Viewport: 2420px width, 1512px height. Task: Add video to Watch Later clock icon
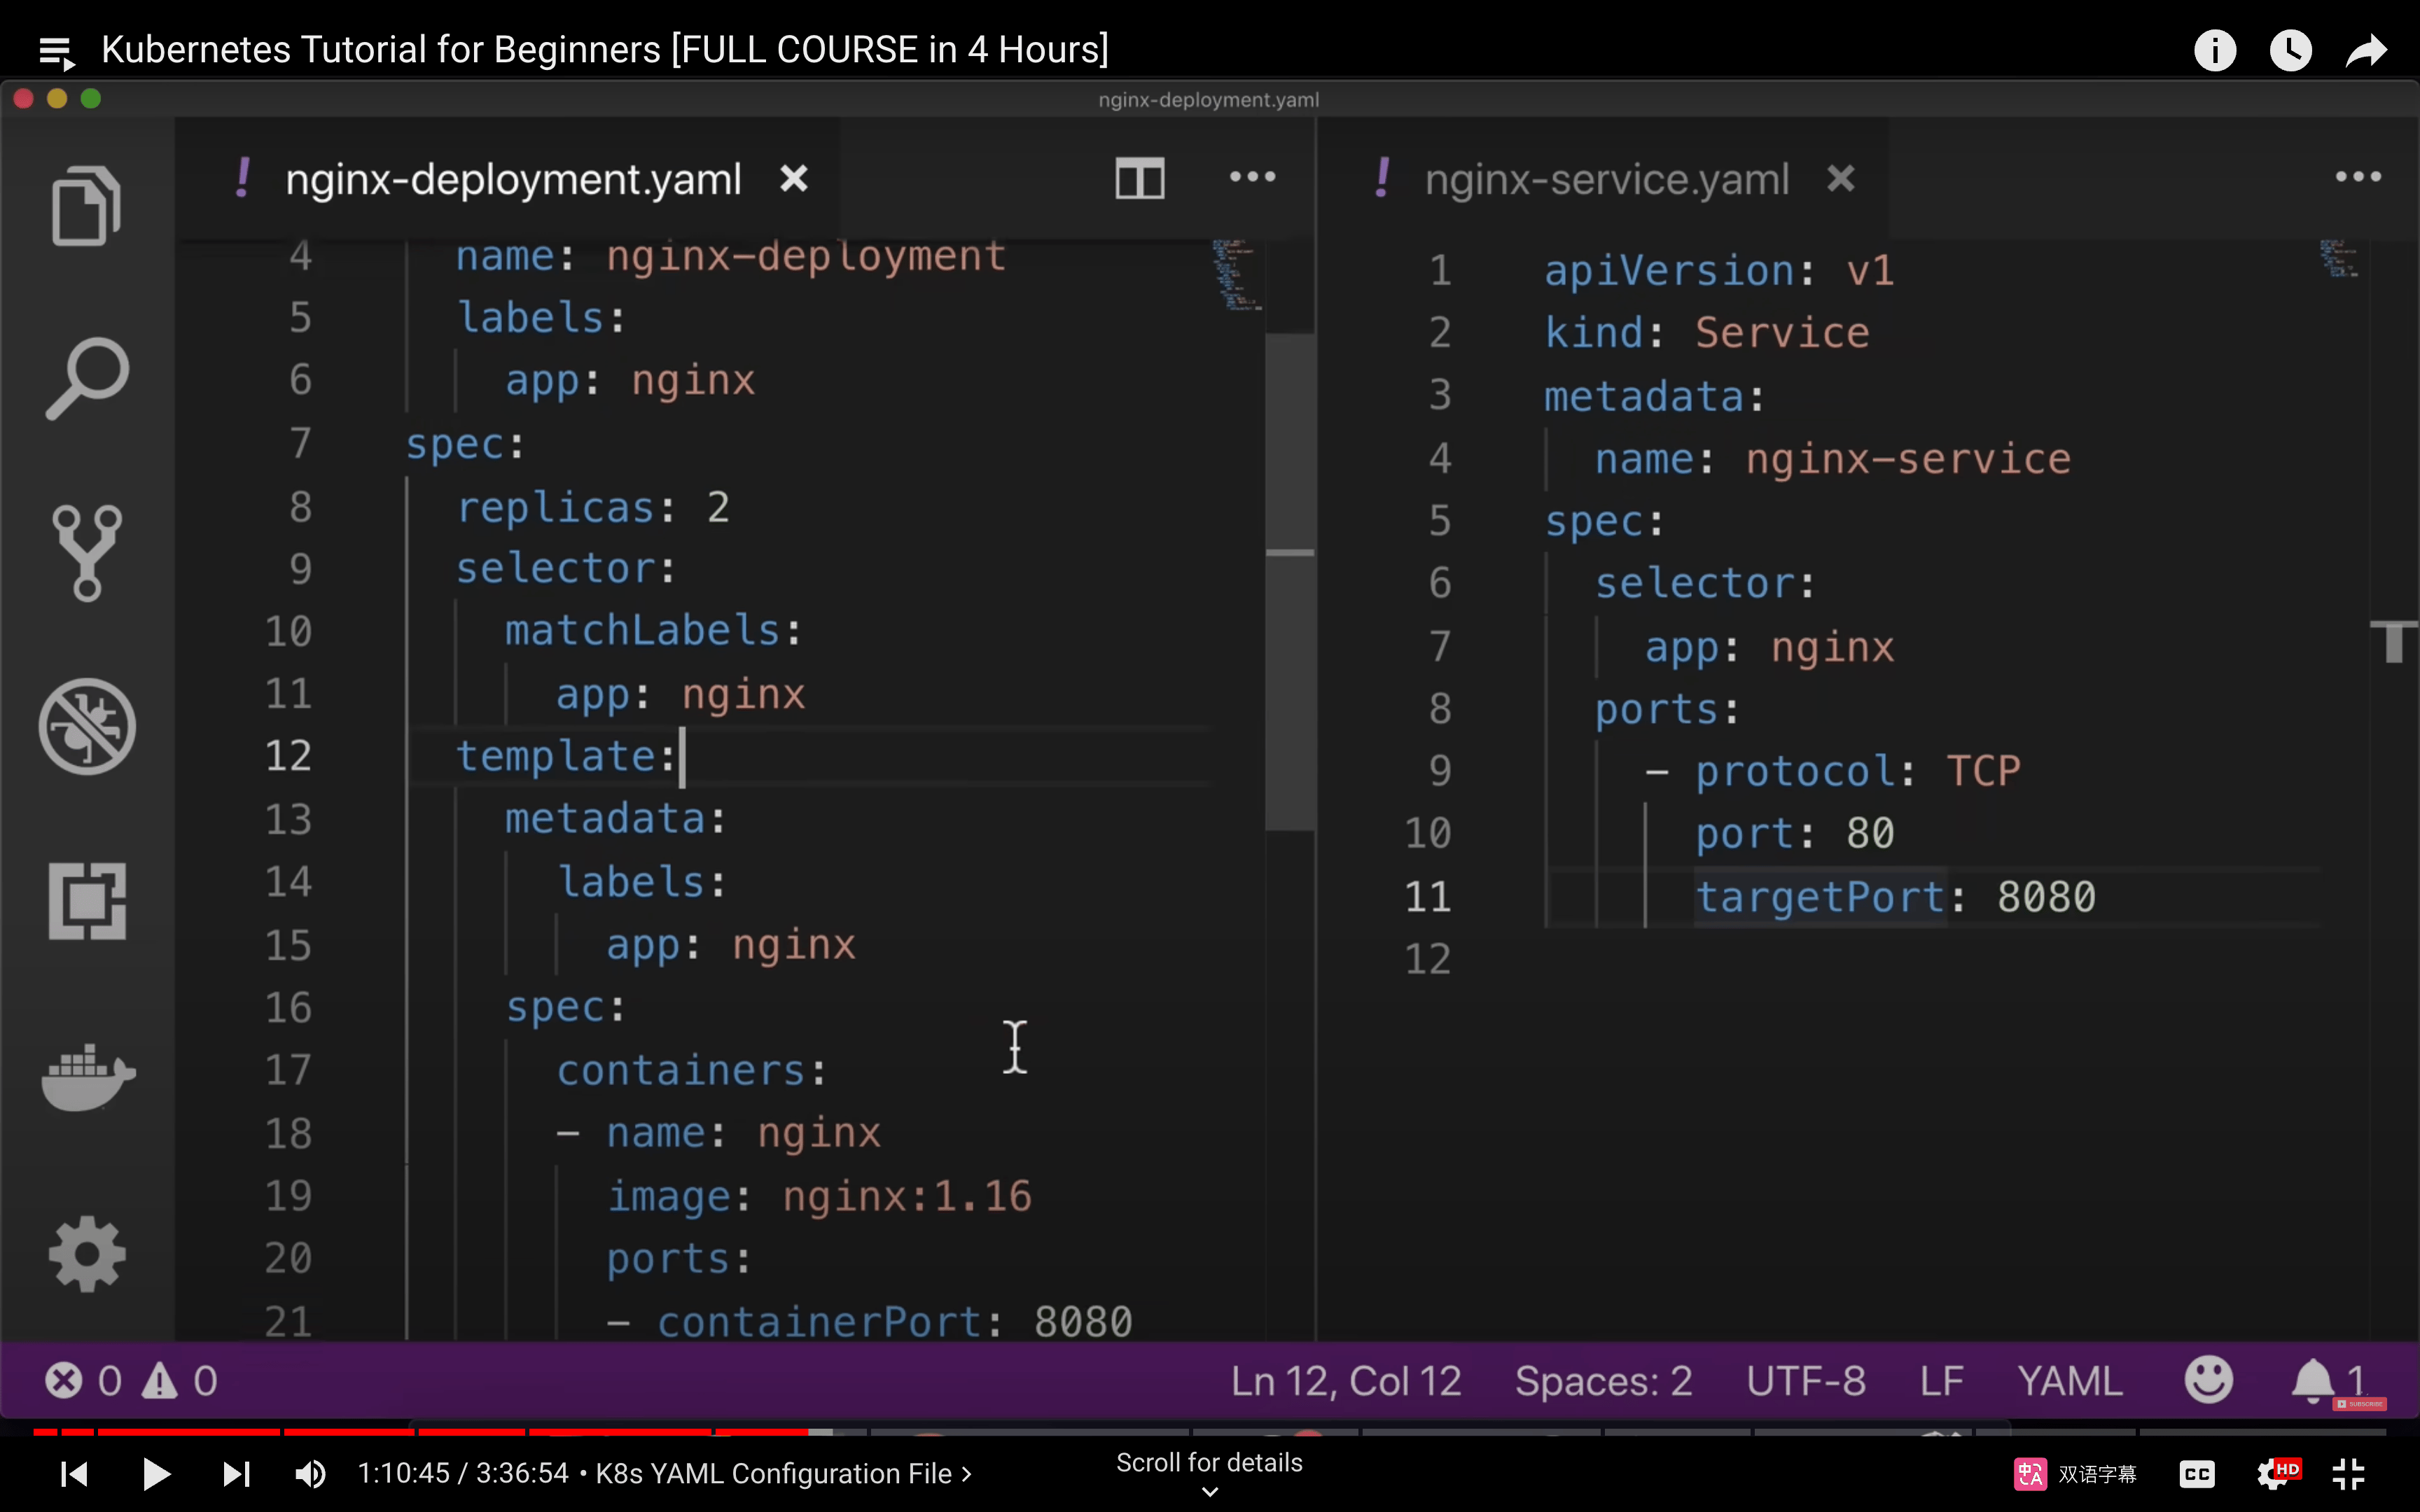coord(2290,50)
